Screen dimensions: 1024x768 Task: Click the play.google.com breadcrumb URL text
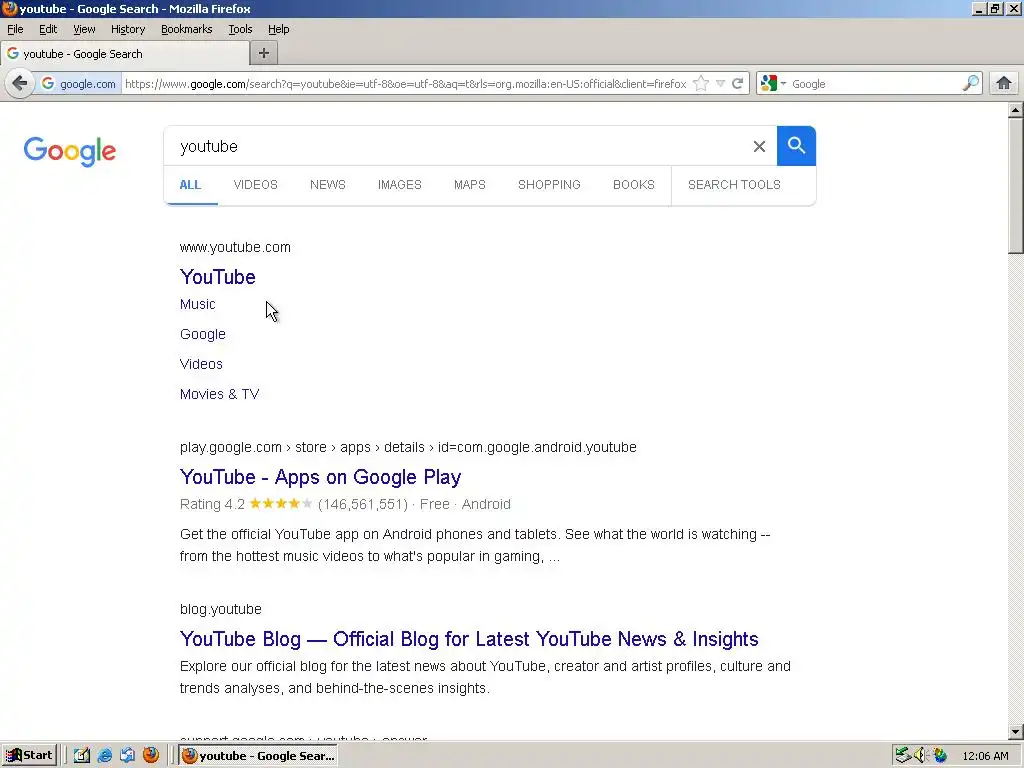[x=408, y=447]
